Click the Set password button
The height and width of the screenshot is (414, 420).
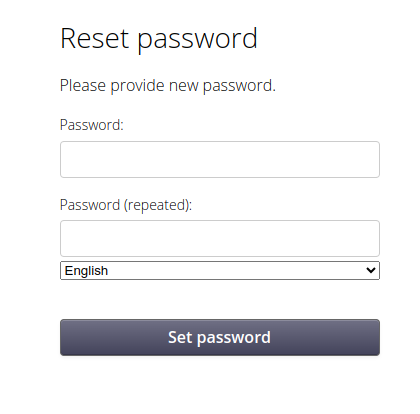[220, 337]
